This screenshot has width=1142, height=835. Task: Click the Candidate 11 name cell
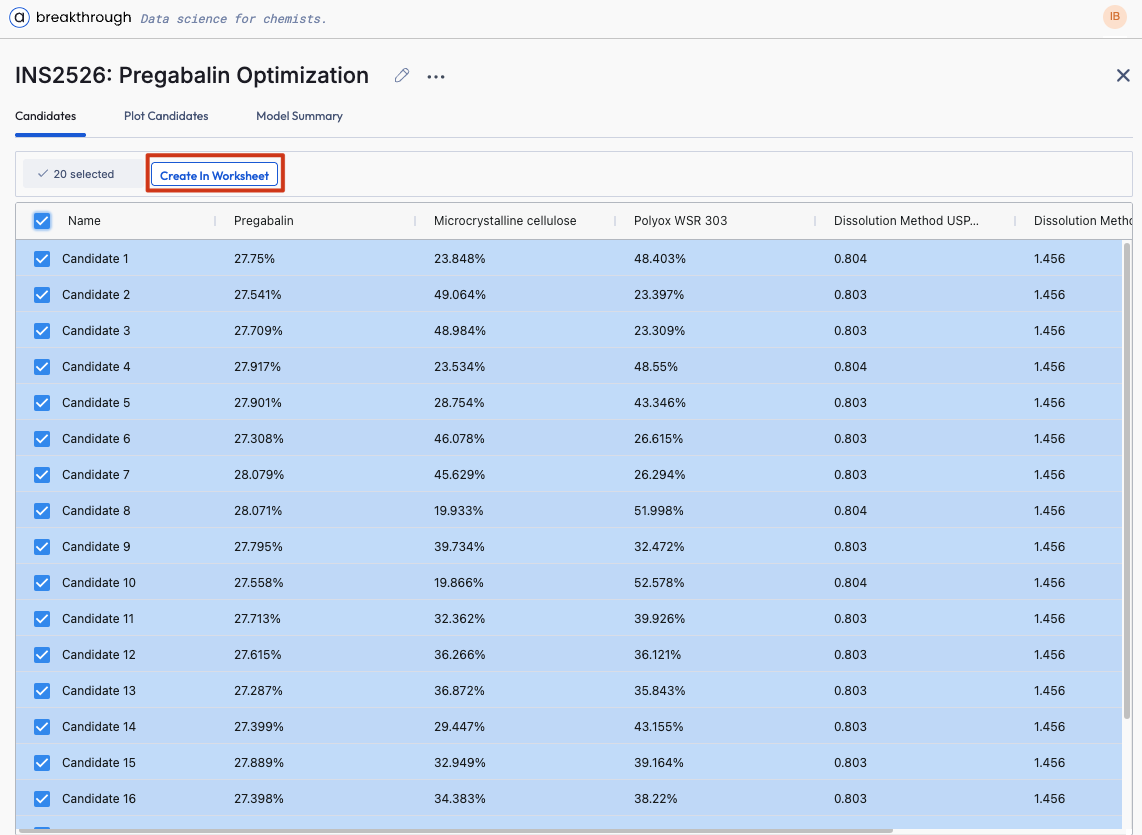[98, 619]
